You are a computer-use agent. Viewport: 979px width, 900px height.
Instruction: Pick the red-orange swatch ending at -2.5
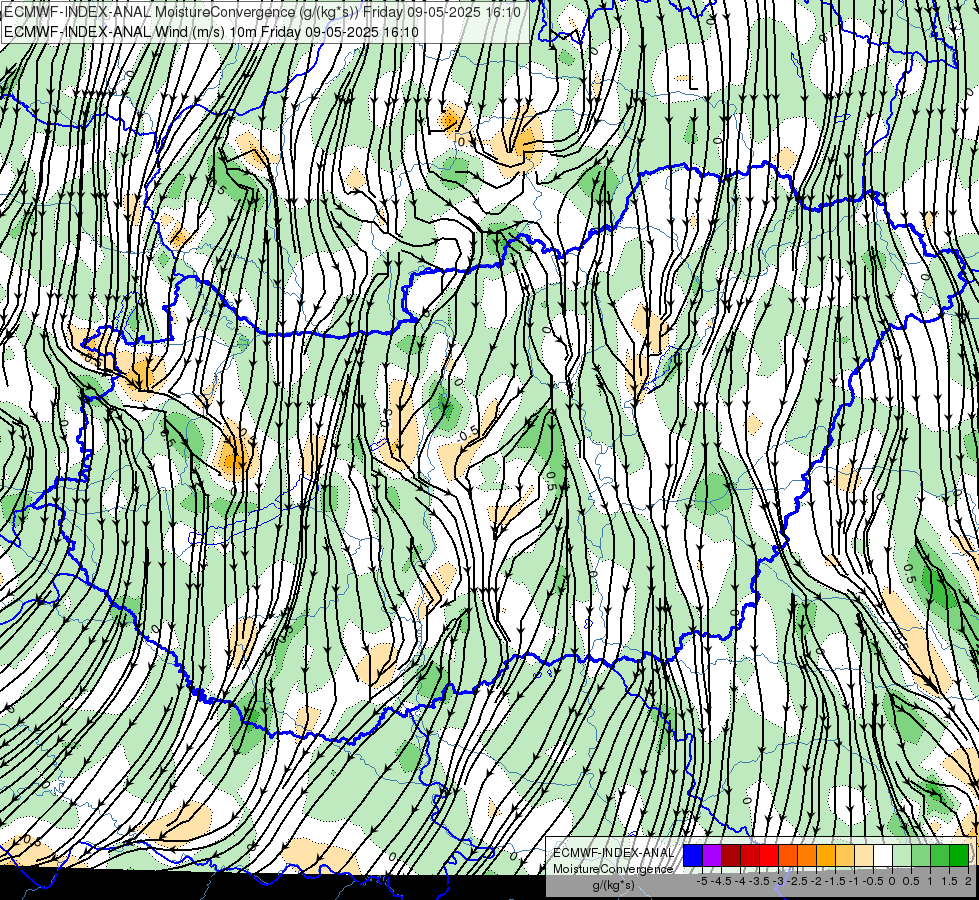pyautogui.click(x=788, y=855)
